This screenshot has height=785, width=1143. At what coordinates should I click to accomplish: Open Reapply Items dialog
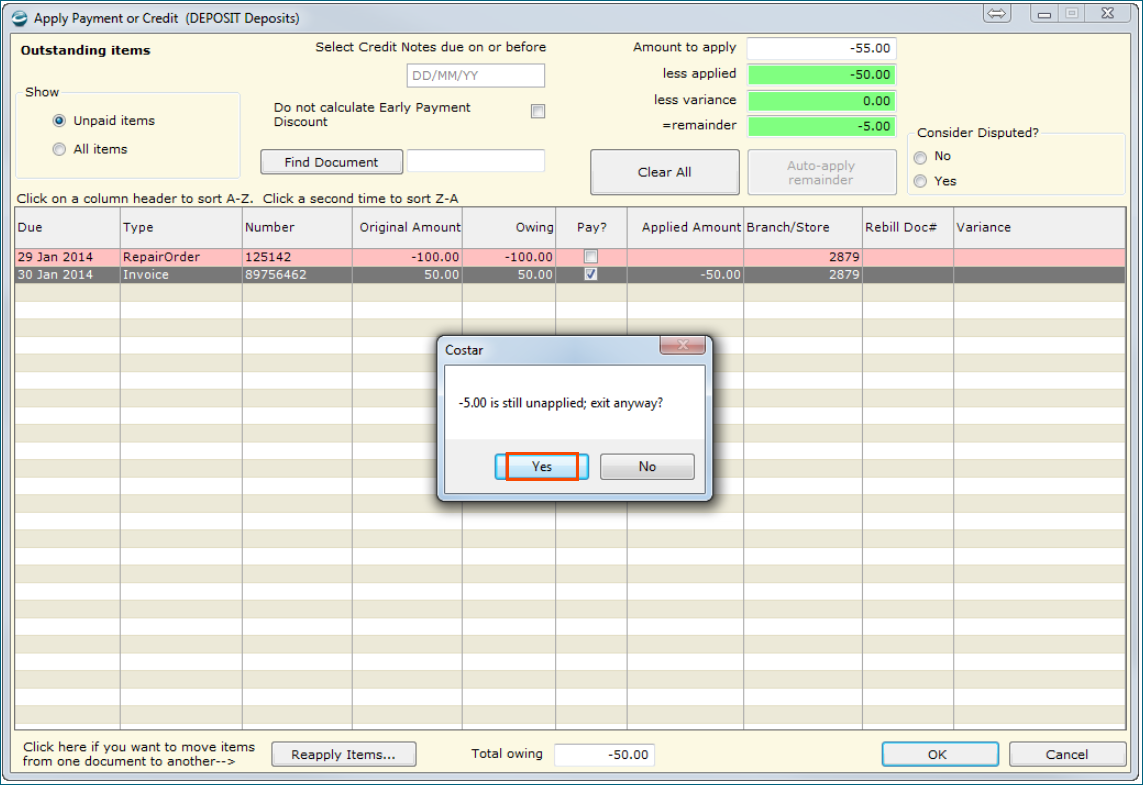(x=343, y=754)
